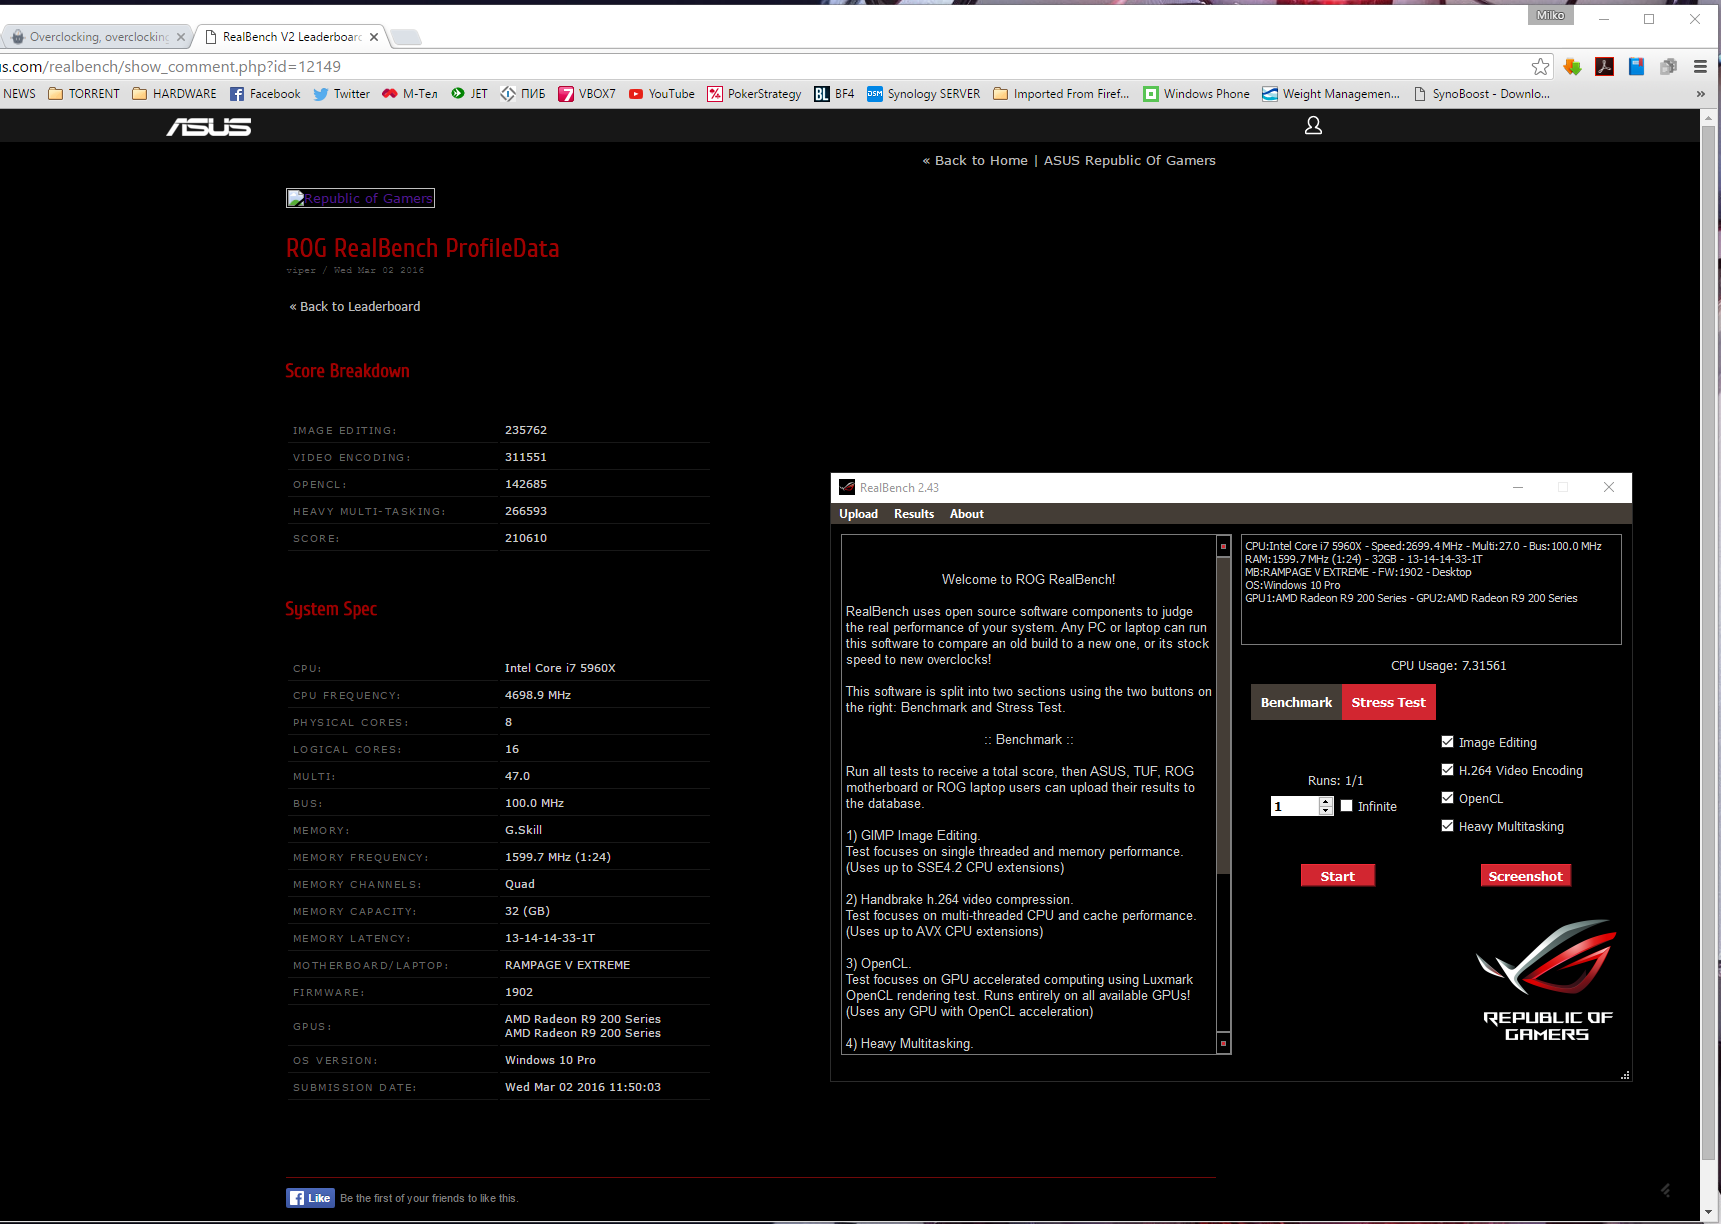1721x1224 pixels.
Task: Open a new browser tab
Action: [x=405, y=37]
